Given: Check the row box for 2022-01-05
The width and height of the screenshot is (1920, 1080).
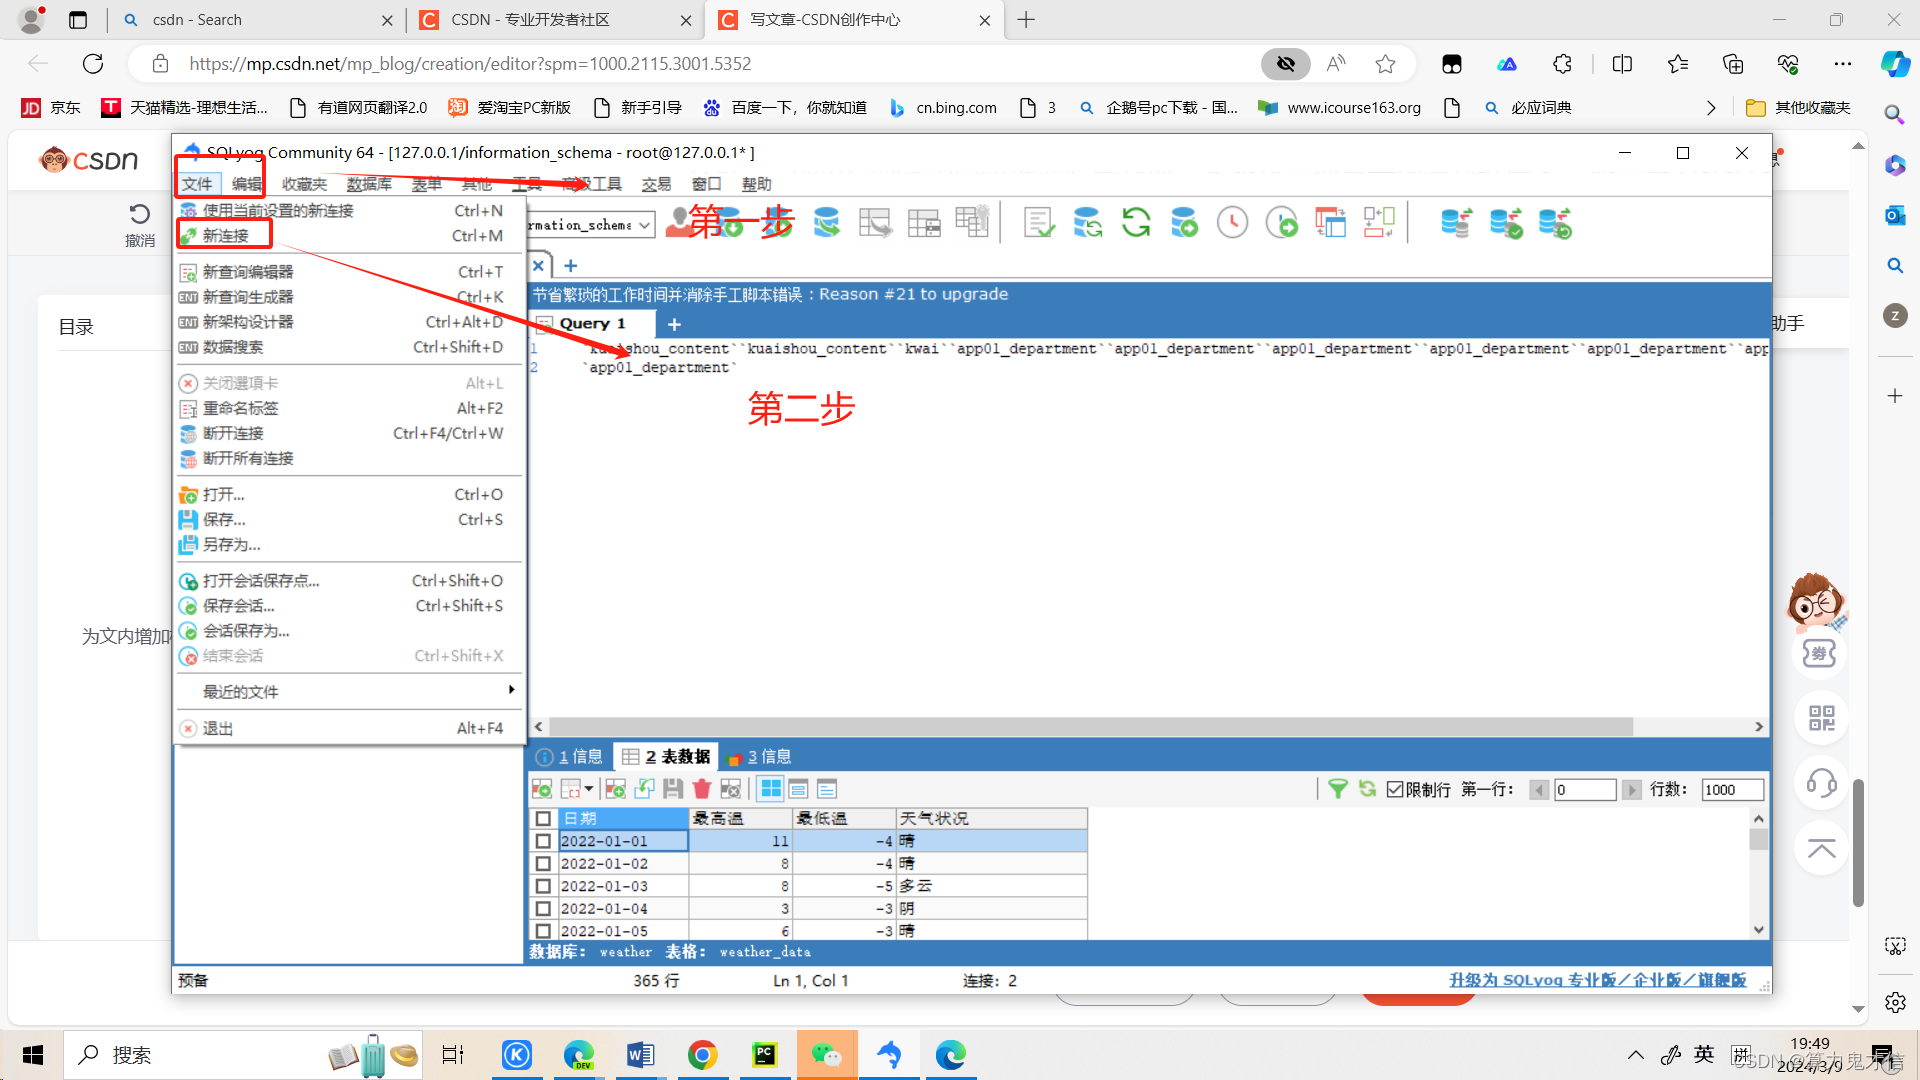Looking at the screenshot, I should pos(543,931).
